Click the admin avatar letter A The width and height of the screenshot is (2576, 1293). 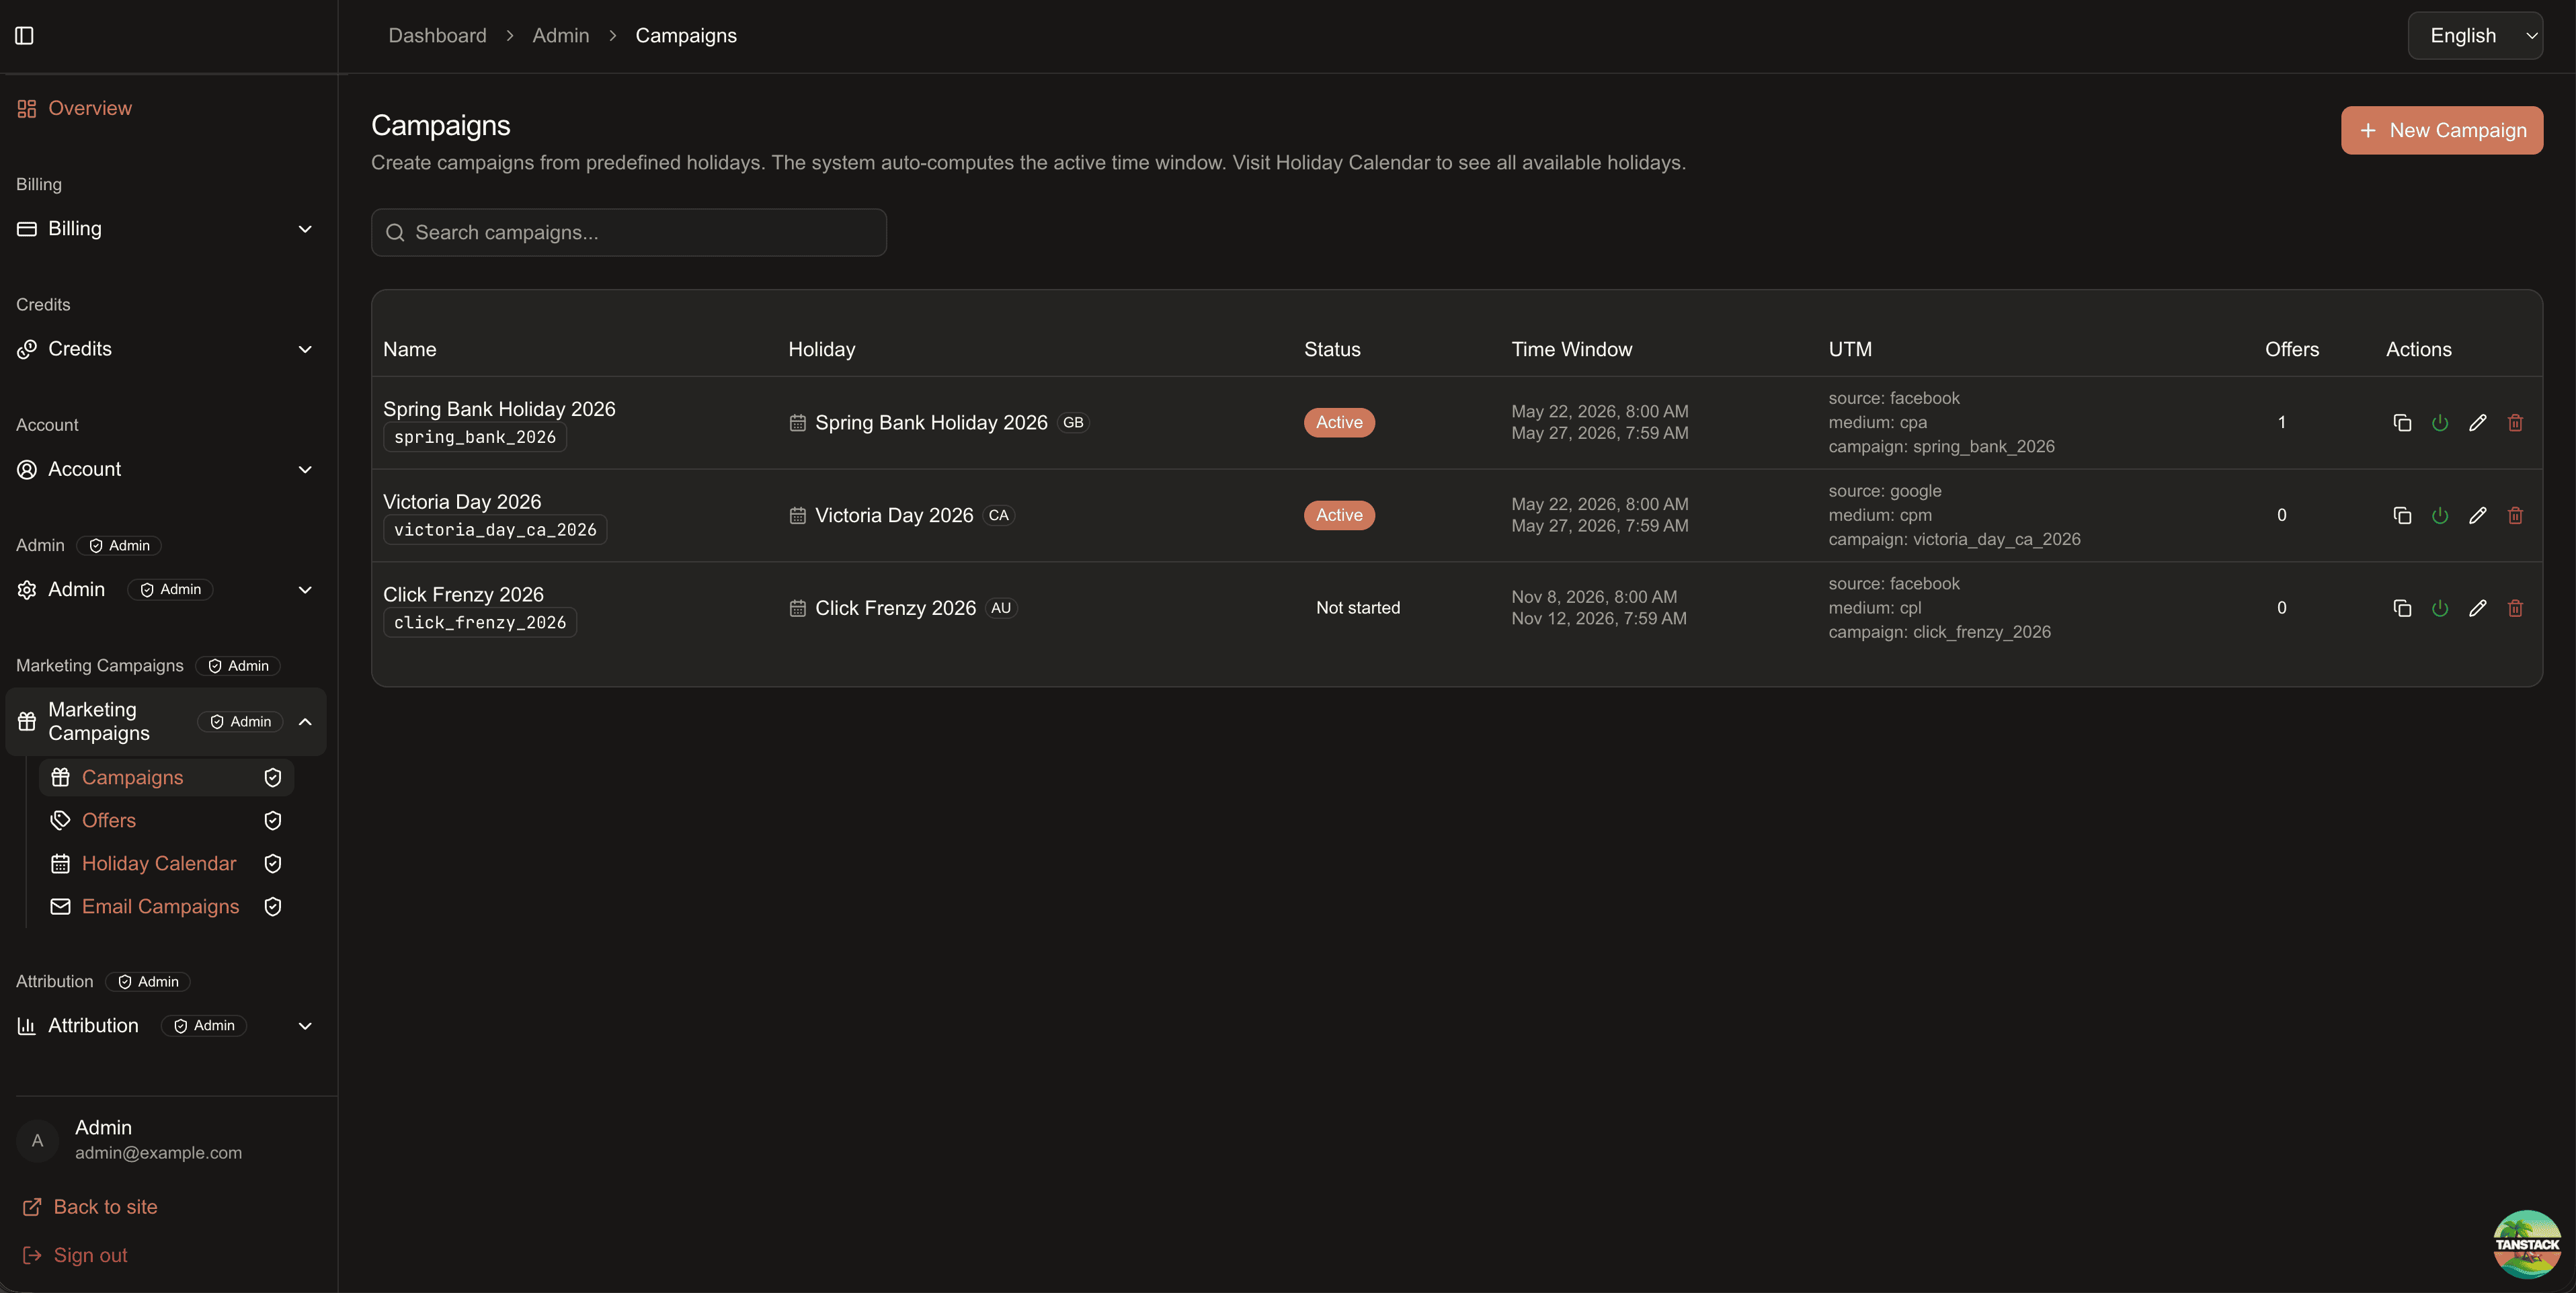[37, 1141]
